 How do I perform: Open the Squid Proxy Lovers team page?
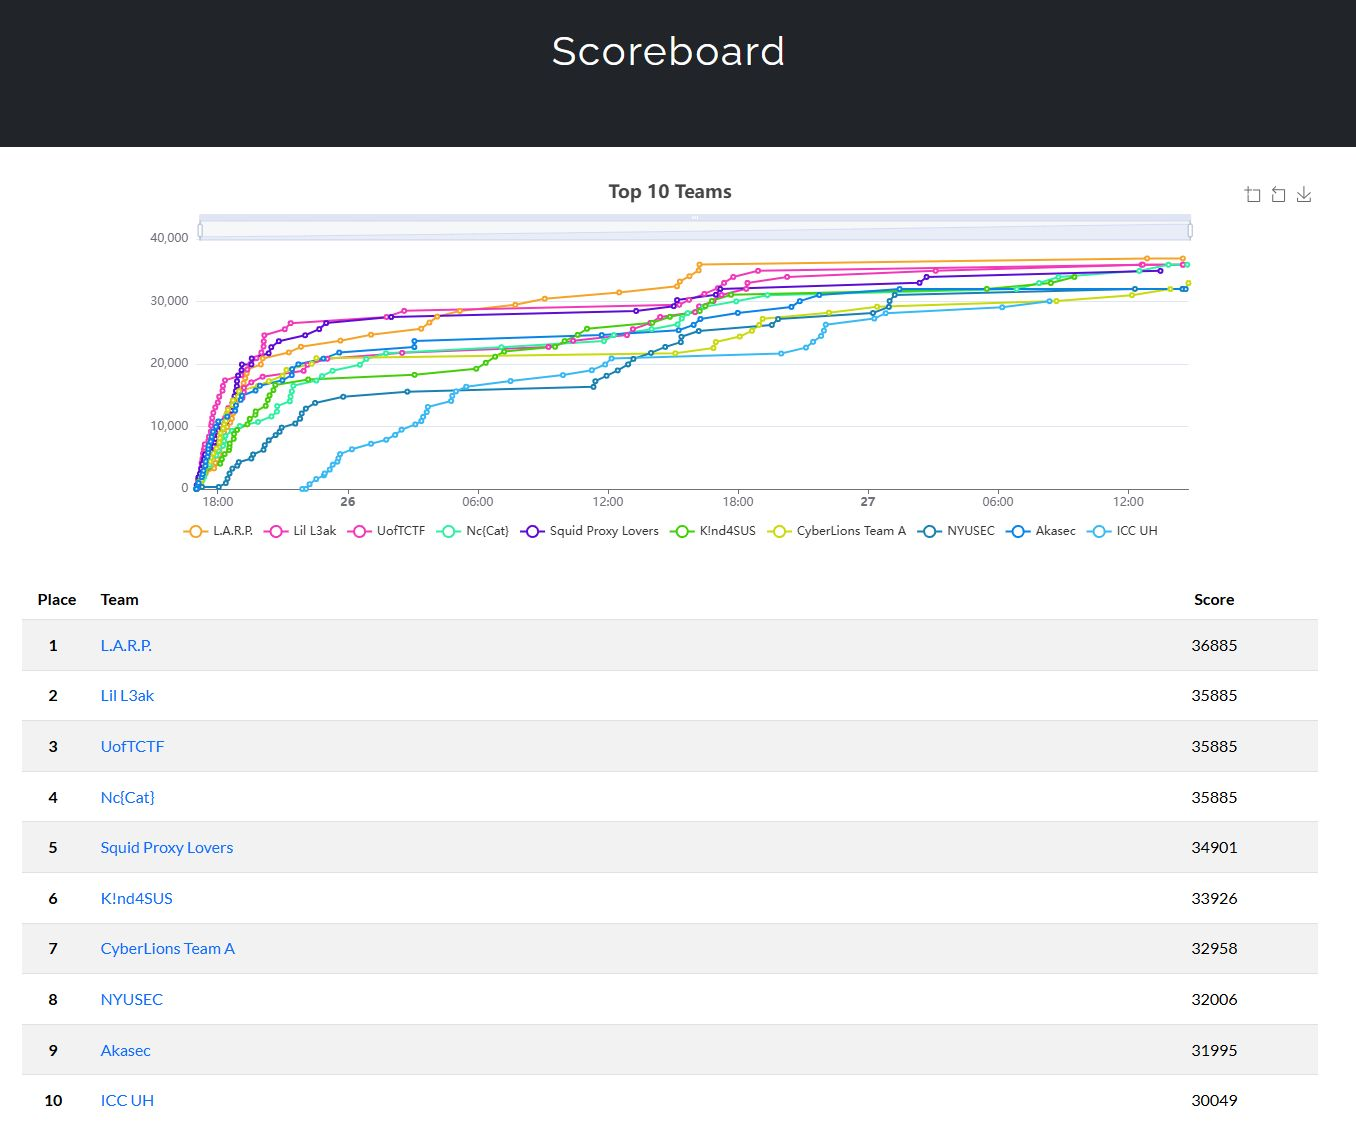coord(166,847)
